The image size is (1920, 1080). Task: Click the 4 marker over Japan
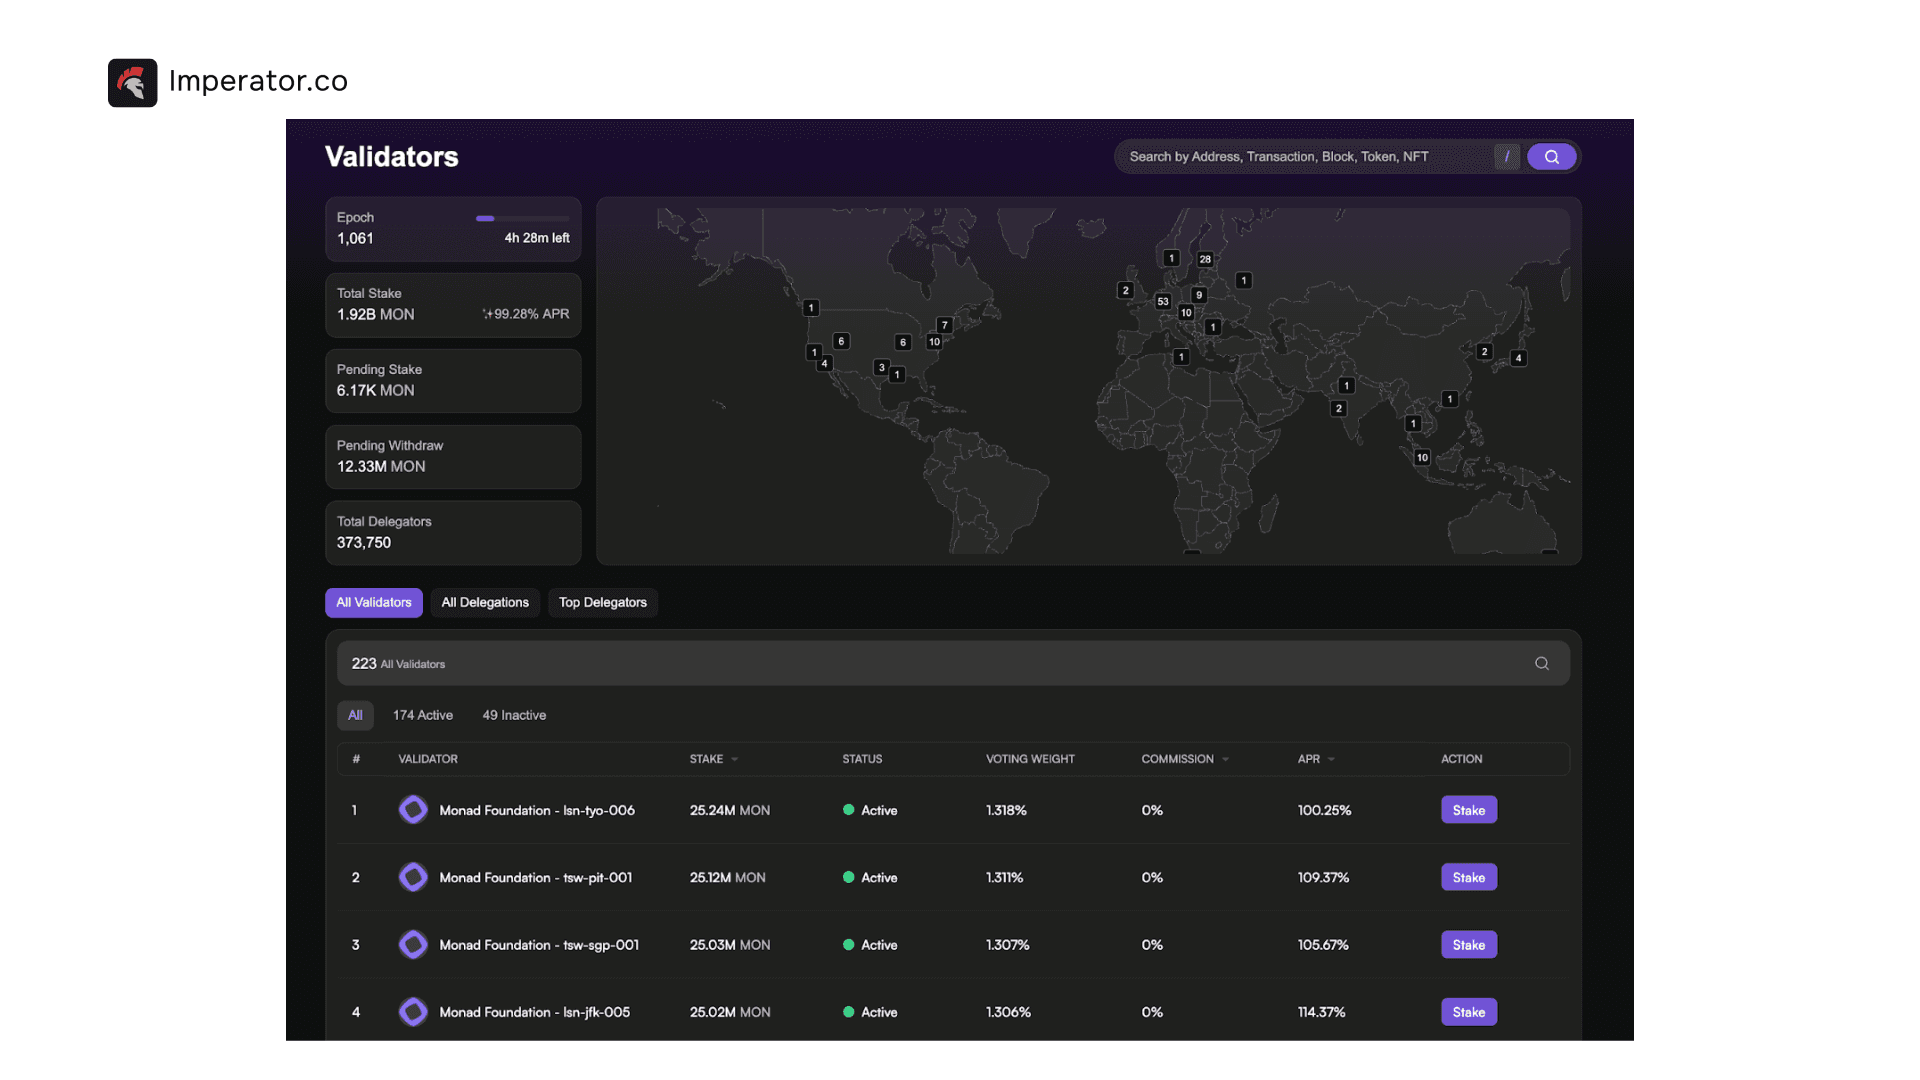click(x=1519, y=358)
